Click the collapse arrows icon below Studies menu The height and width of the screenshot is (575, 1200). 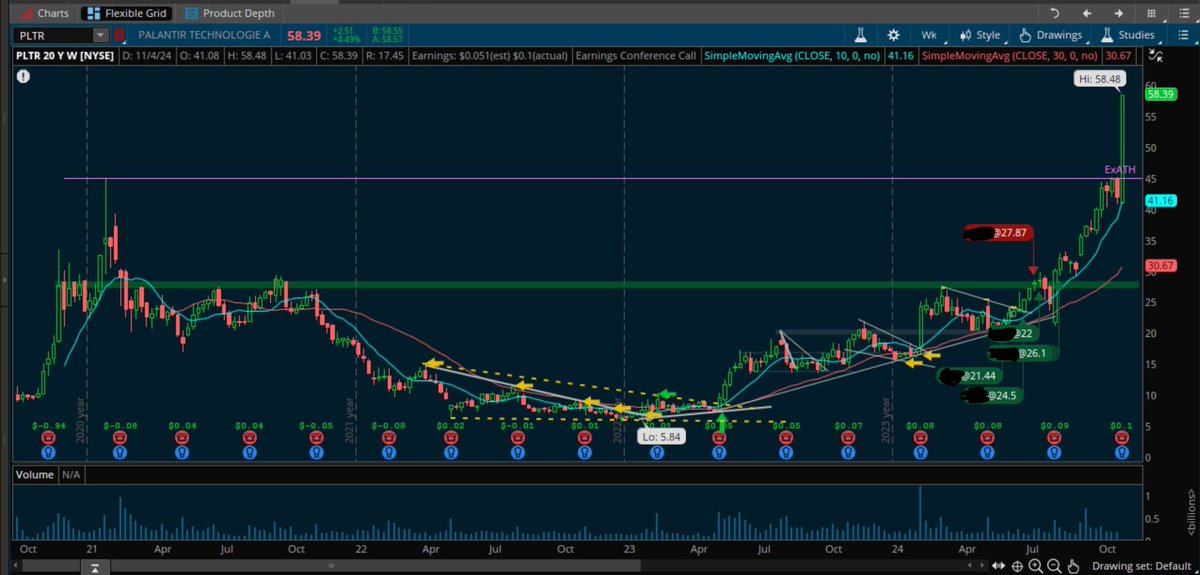[x=1157, y=56]
